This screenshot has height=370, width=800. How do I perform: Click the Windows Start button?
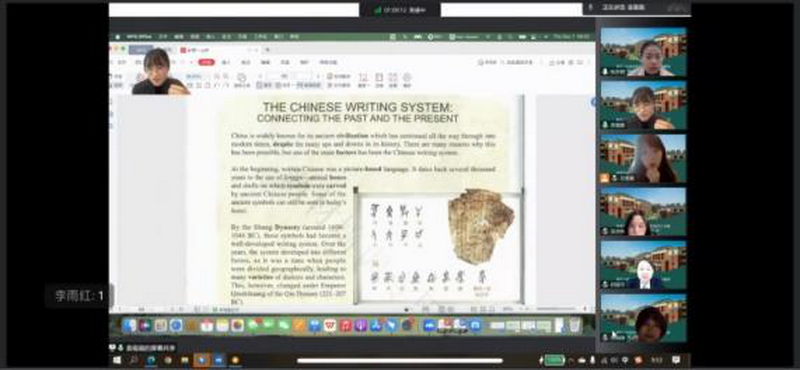116,360
